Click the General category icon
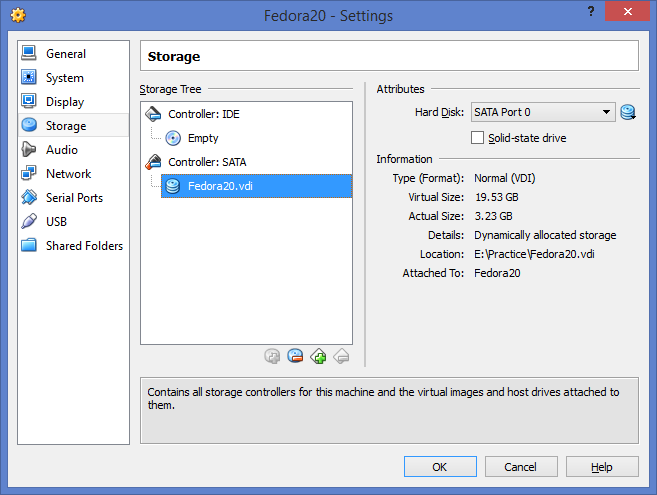 click(29, 53)
